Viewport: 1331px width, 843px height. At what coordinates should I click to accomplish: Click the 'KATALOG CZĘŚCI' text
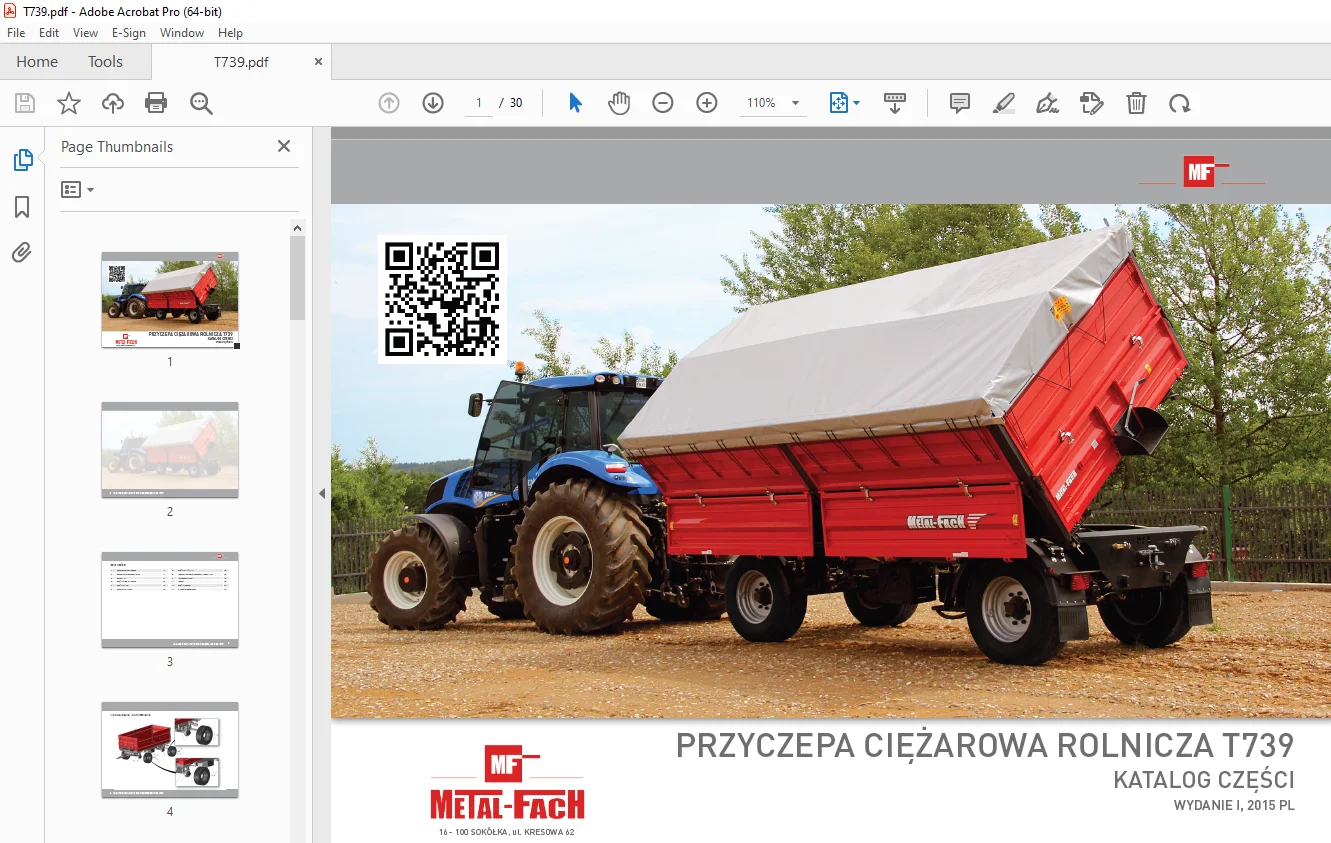1204,780
